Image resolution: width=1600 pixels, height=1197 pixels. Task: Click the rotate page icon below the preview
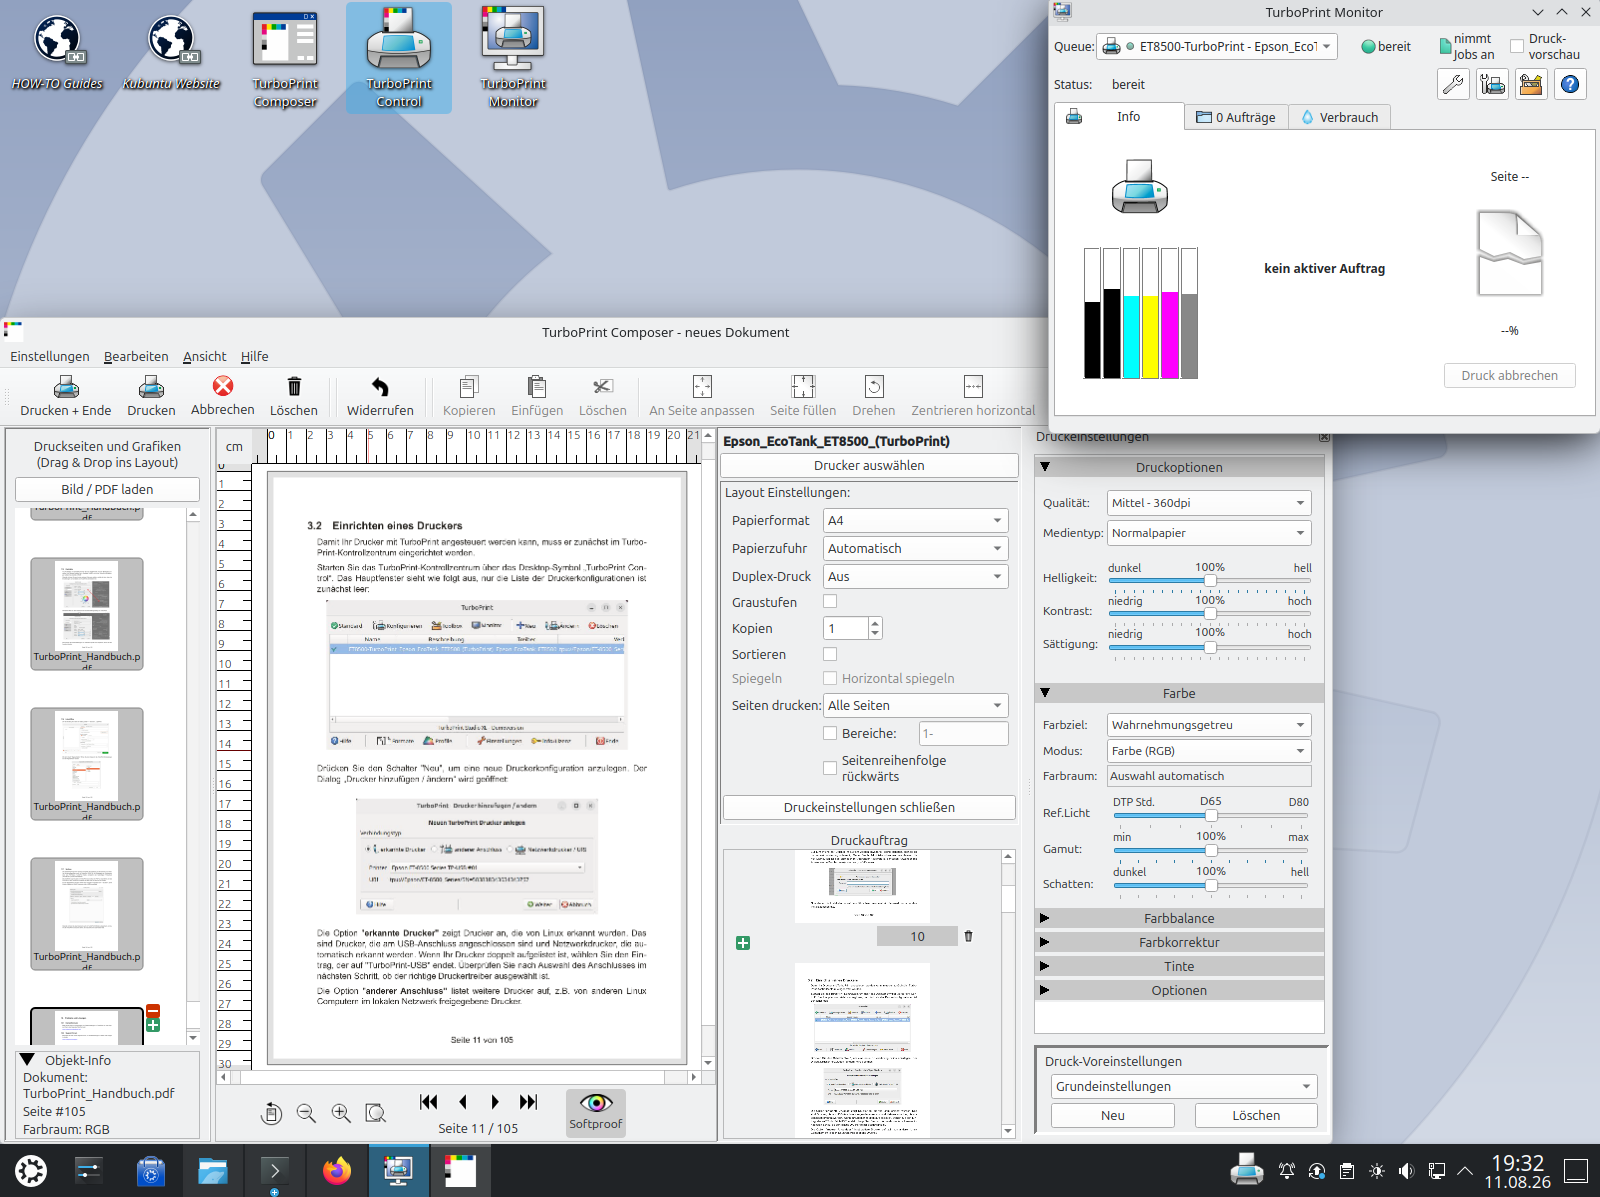(272, 1113)
